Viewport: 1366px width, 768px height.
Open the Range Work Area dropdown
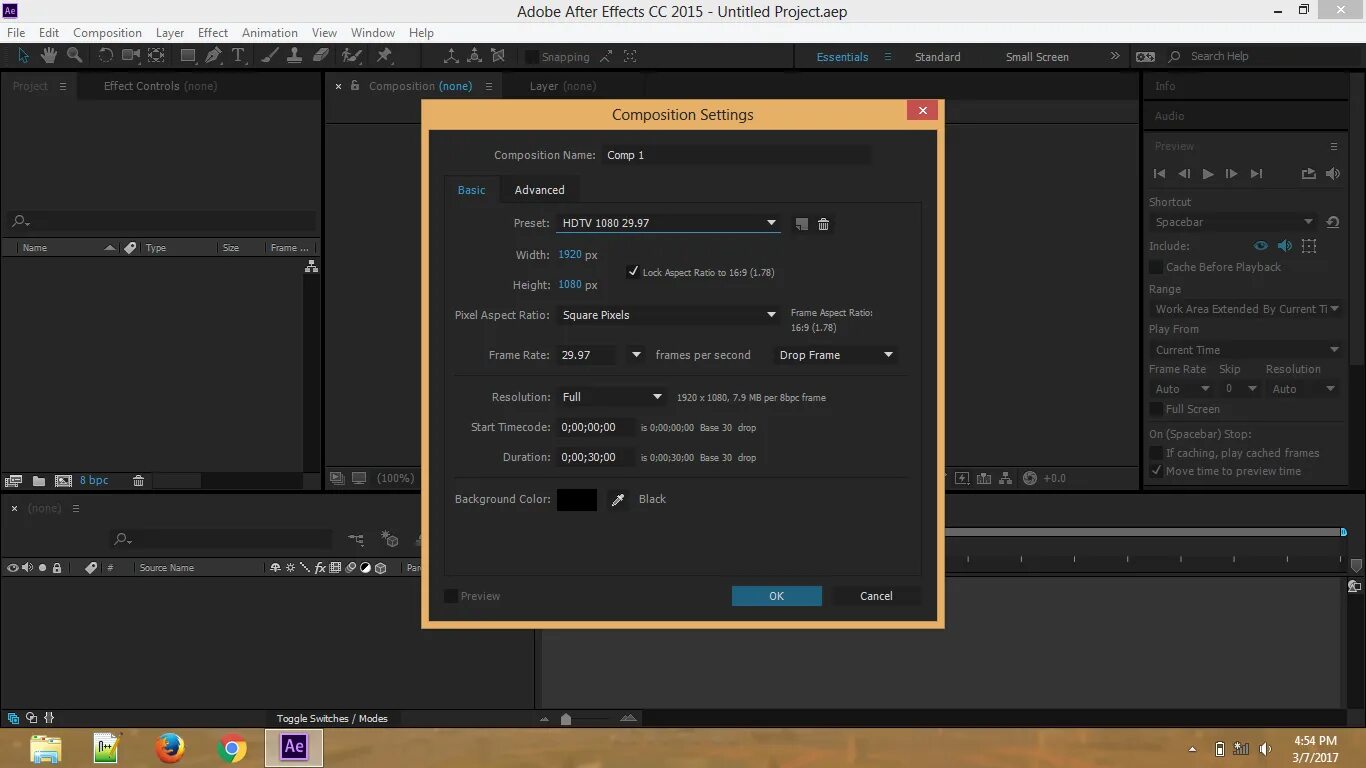(x=1245, y=309)
